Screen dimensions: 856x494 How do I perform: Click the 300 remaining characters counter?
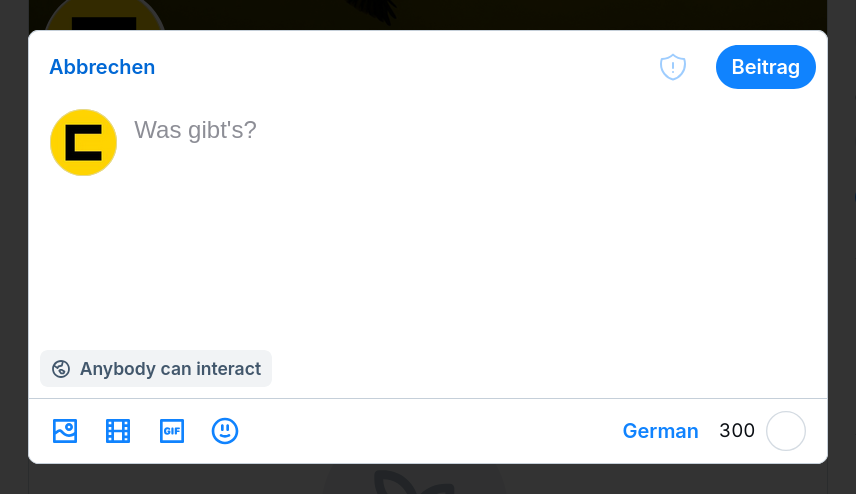coord(737,431)
